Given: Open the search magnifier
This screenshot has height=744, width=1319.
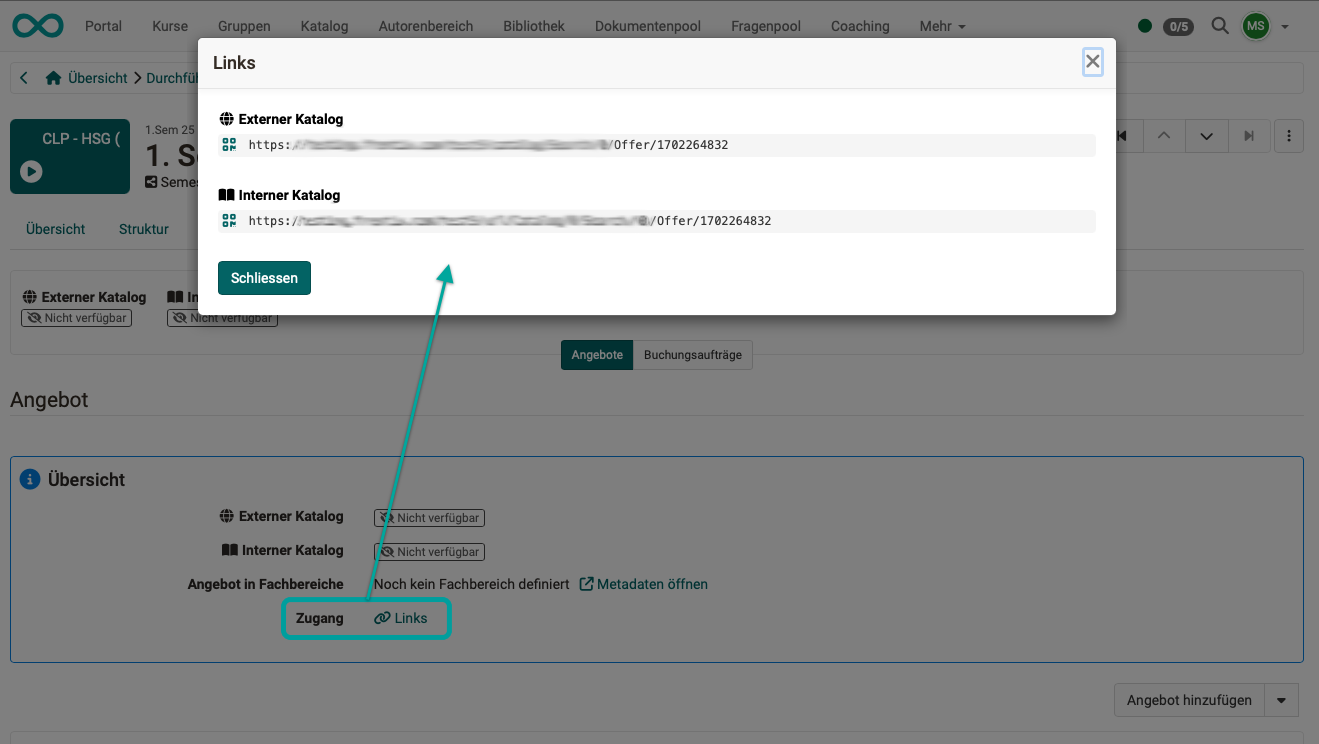Looking at the screenshot, I should coord(1219,26).
